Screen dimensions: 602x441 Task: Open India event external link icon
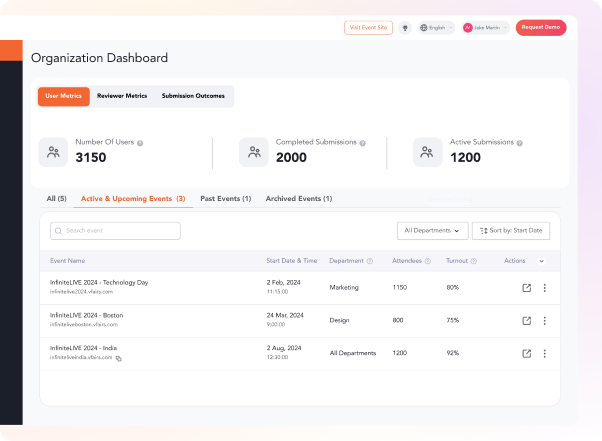[527, 353]
